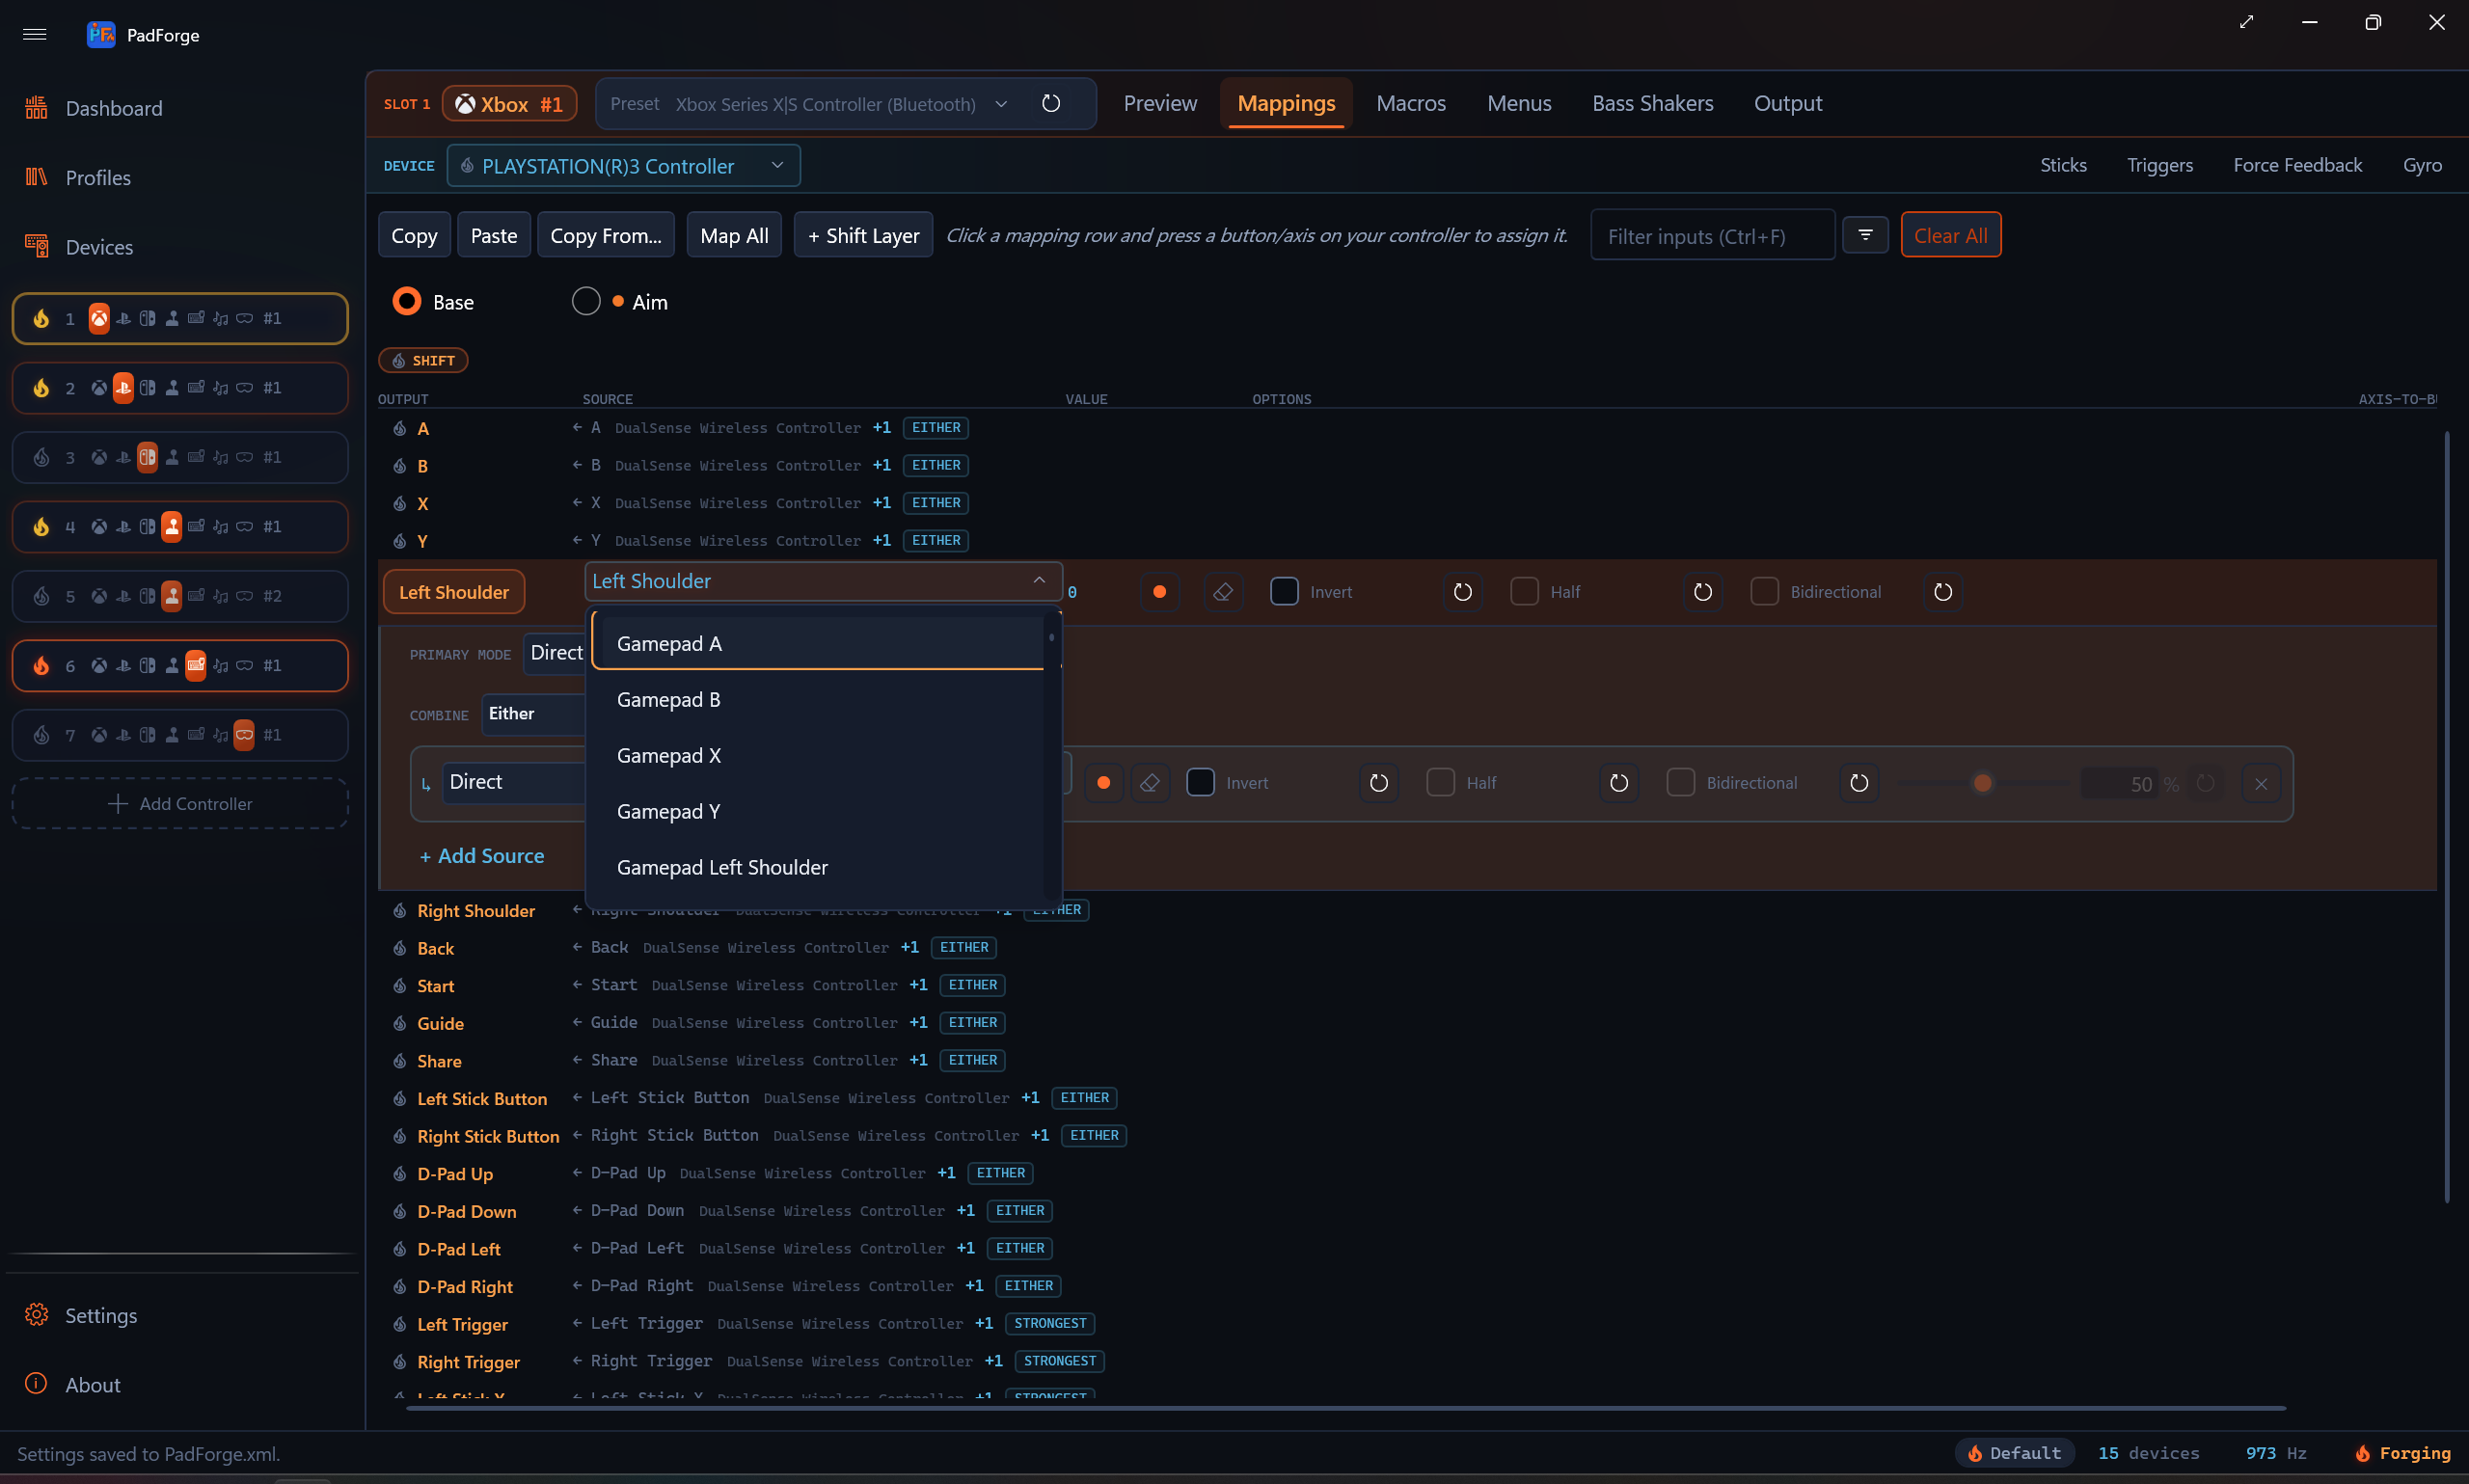The width and height of the screenshot is (2469, 1484).
Task: Click the Clear All button
Action: (1950, 235)
